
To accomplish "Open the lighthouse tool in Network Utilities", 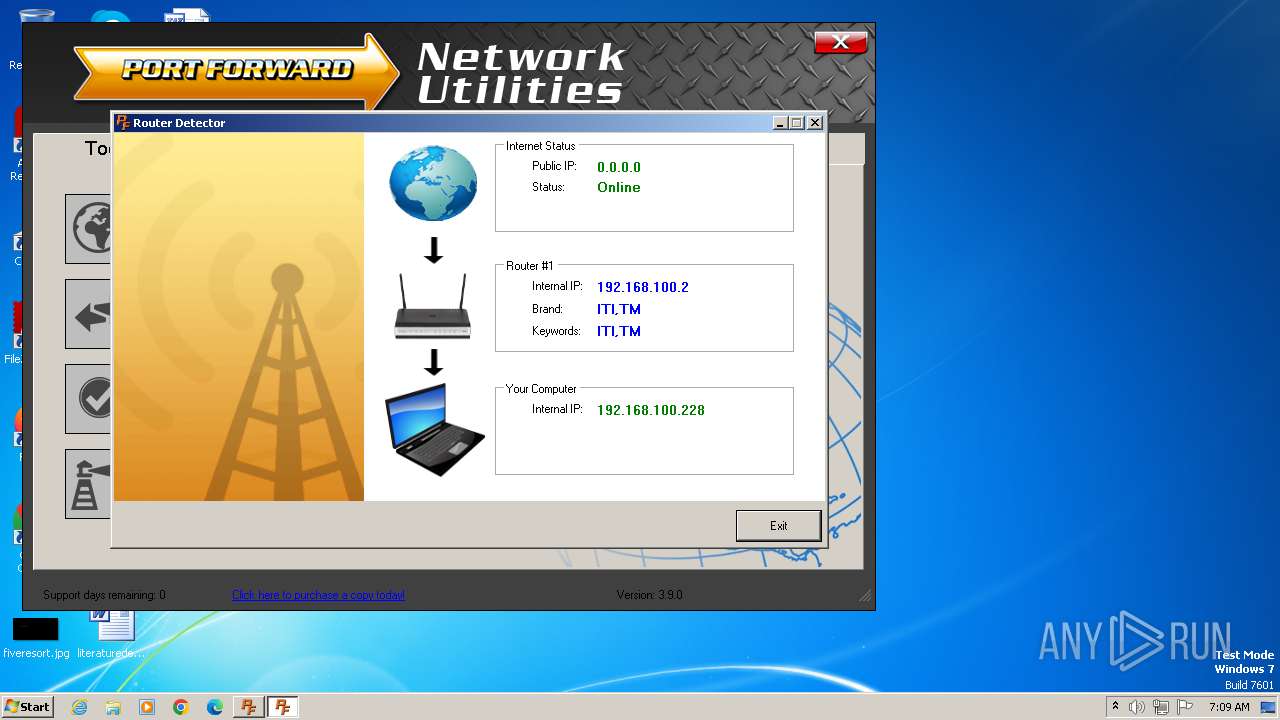I will [x=88, y=484].
